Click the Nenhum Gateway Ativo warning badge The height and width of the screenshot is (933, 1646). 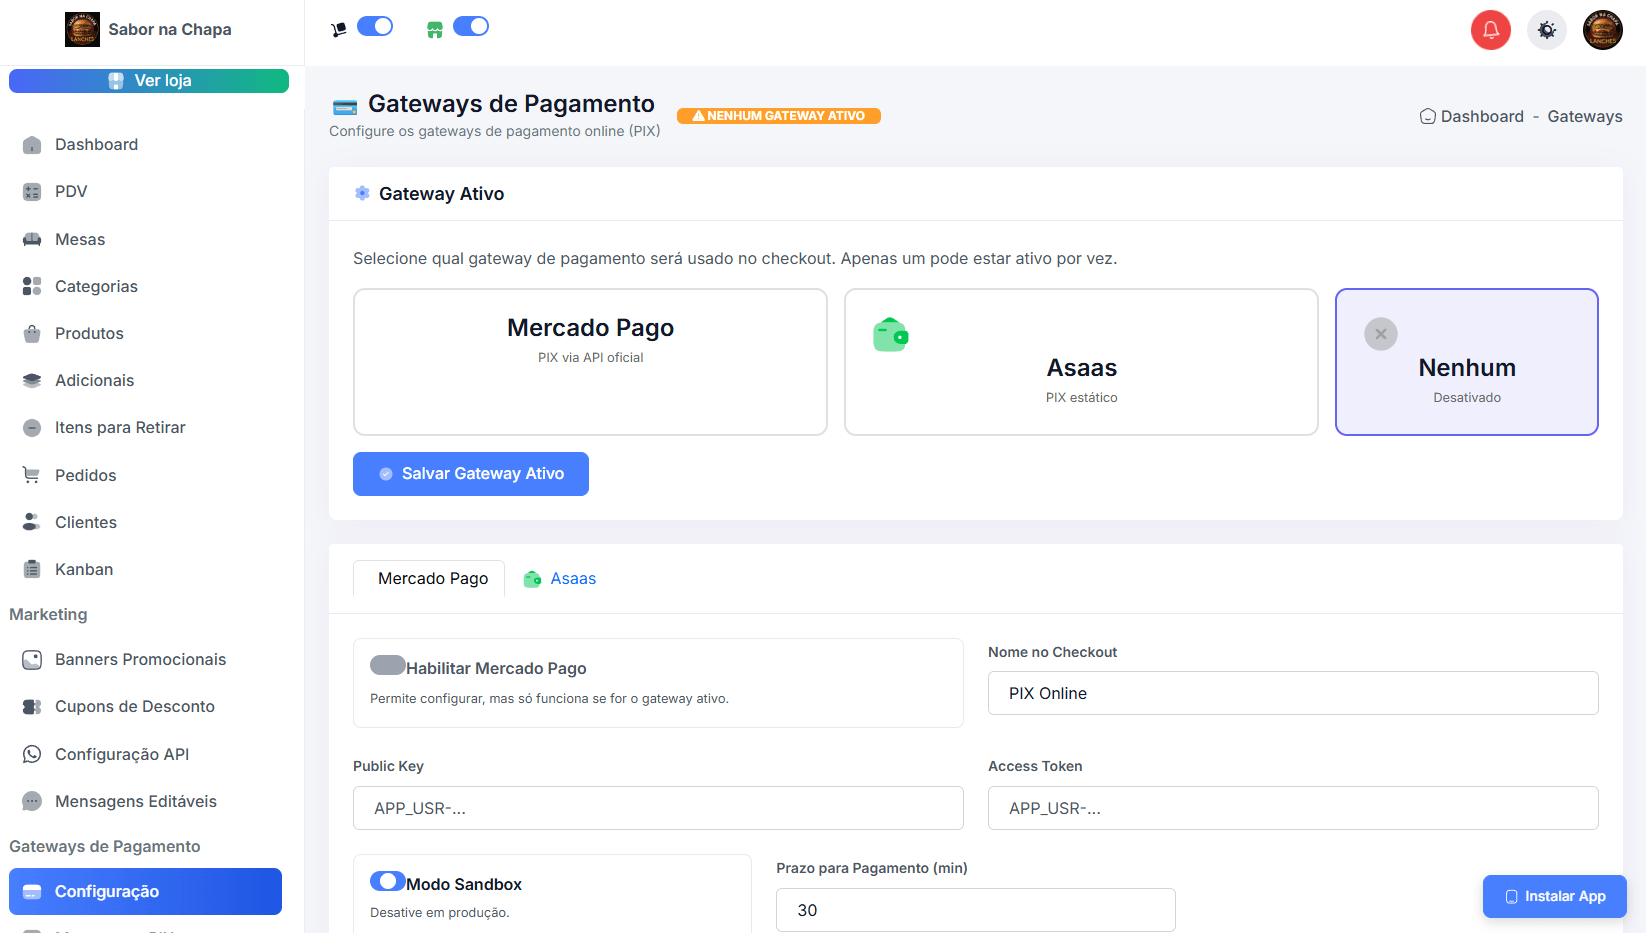coord(779,116)
